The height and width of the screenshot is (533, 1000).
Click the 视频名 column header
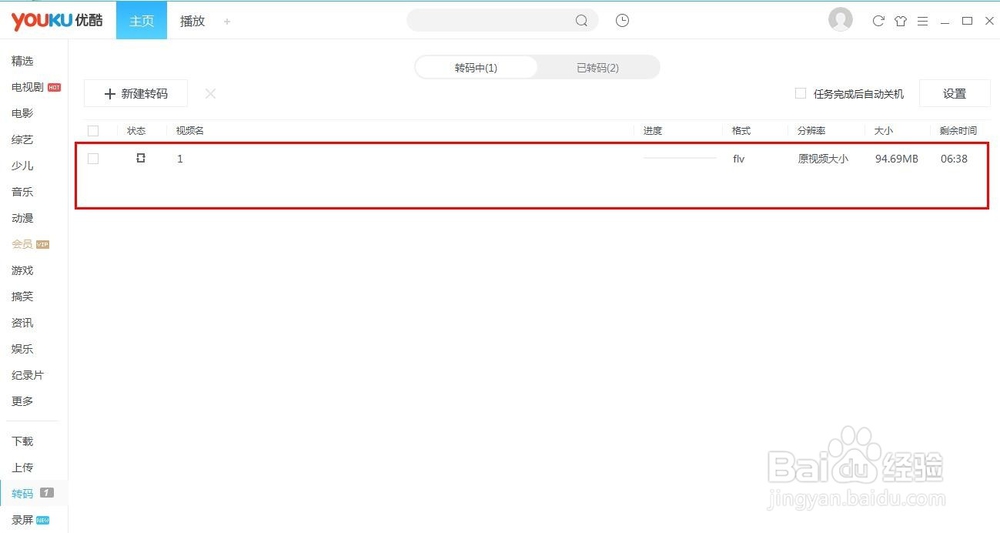click(190, 131)
